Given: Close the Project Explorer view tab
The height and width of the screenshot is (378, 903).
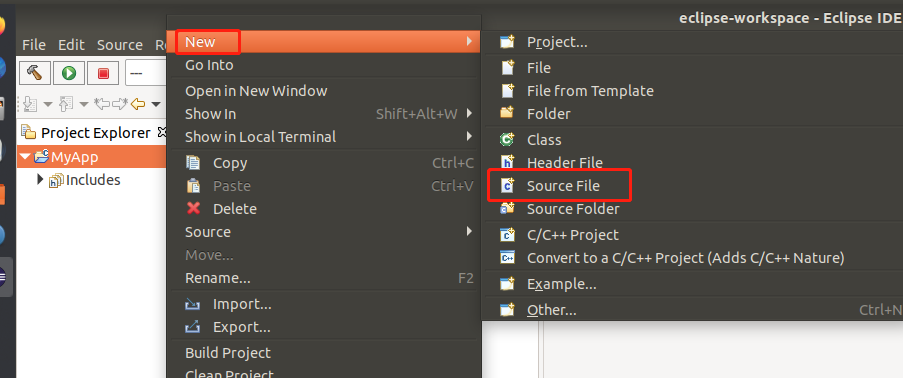Looking at the screenshot, I should [162, 133].
